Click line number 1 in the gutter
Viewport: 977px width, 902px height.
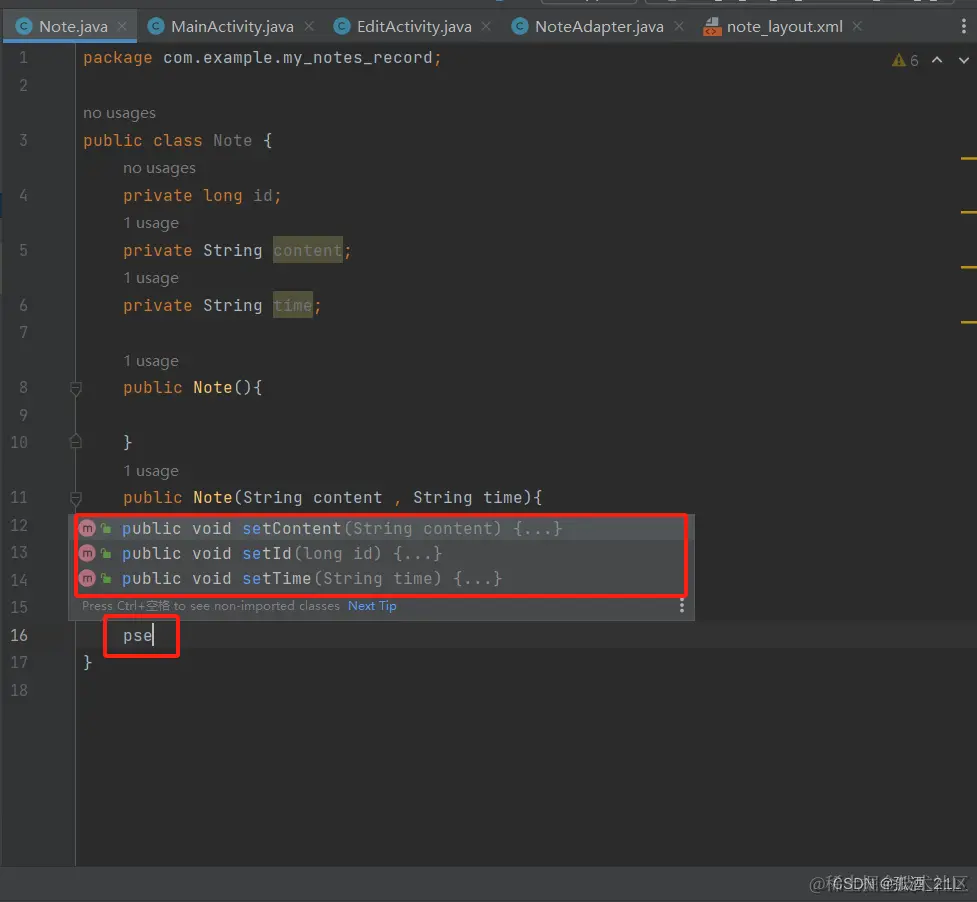pyautogui.click(x=23, y=58)
